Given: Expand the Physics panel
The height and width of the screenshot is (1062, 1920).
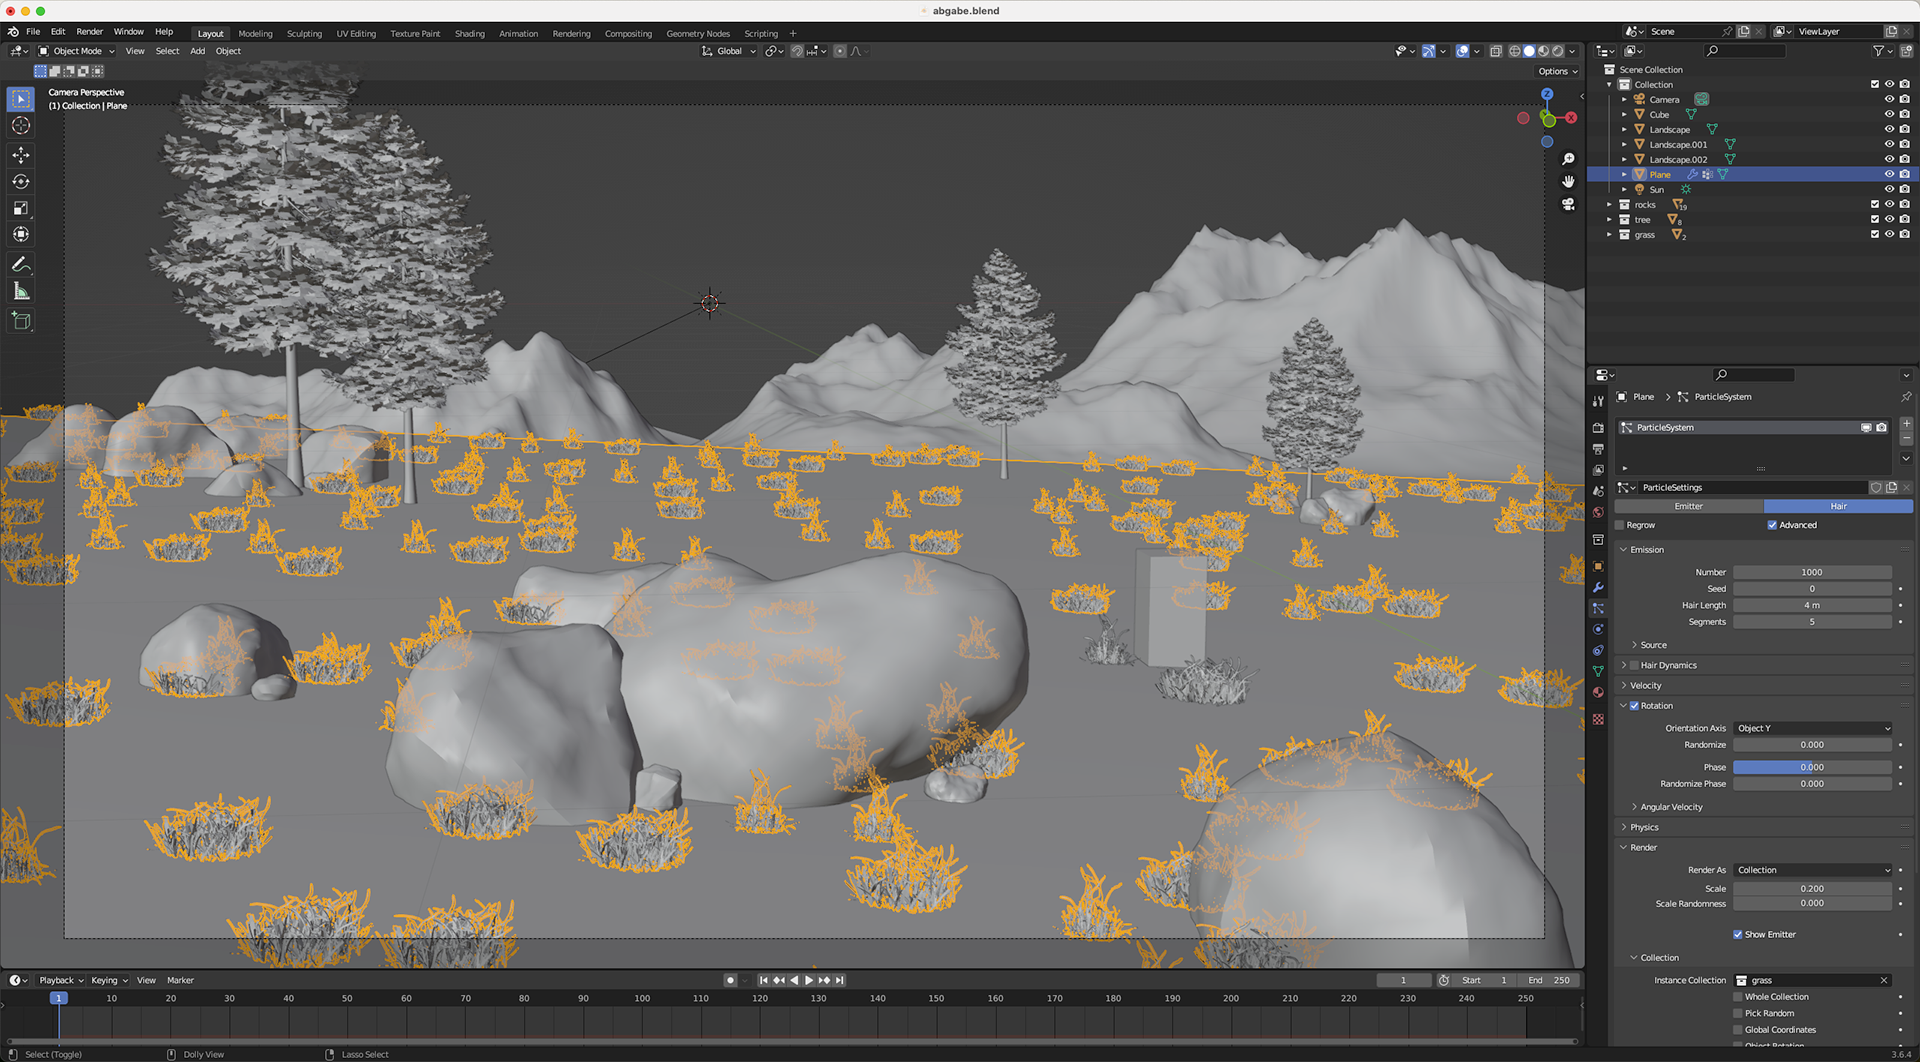Looking at the screenshot, I should [x=1644, y=829].
